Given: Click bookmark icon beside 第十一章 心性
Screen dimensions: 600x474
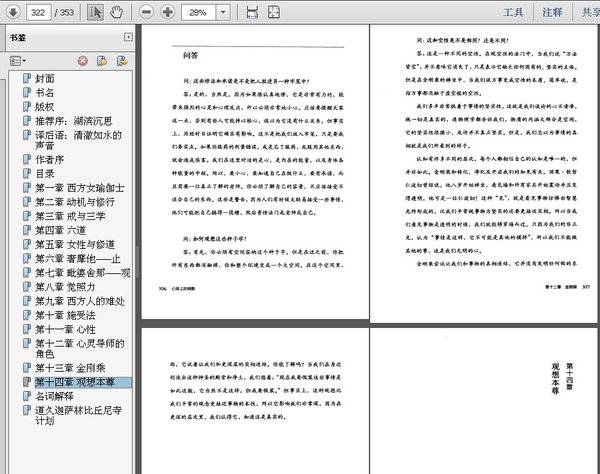Looking at the screenshot, I should pyautogui.click(x=27, y=329).
